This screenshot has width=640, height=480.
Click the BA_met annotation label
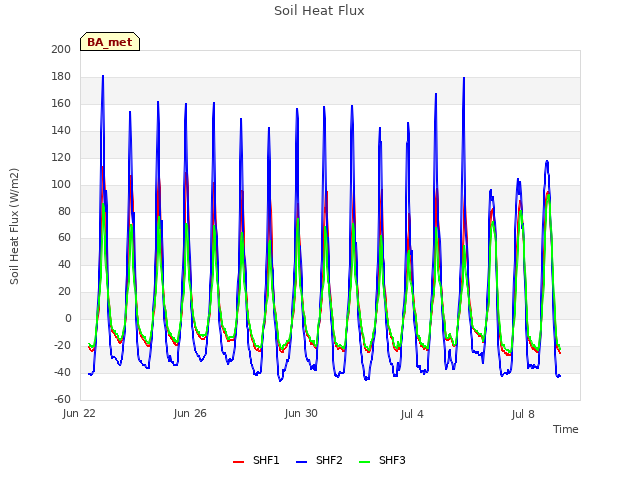coord(110,42)
